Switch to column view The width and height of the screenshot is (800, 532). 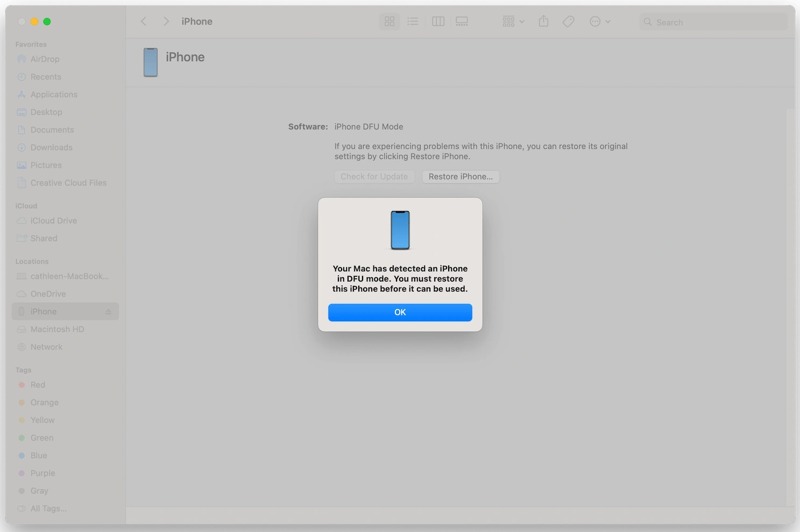click(438, 21)
